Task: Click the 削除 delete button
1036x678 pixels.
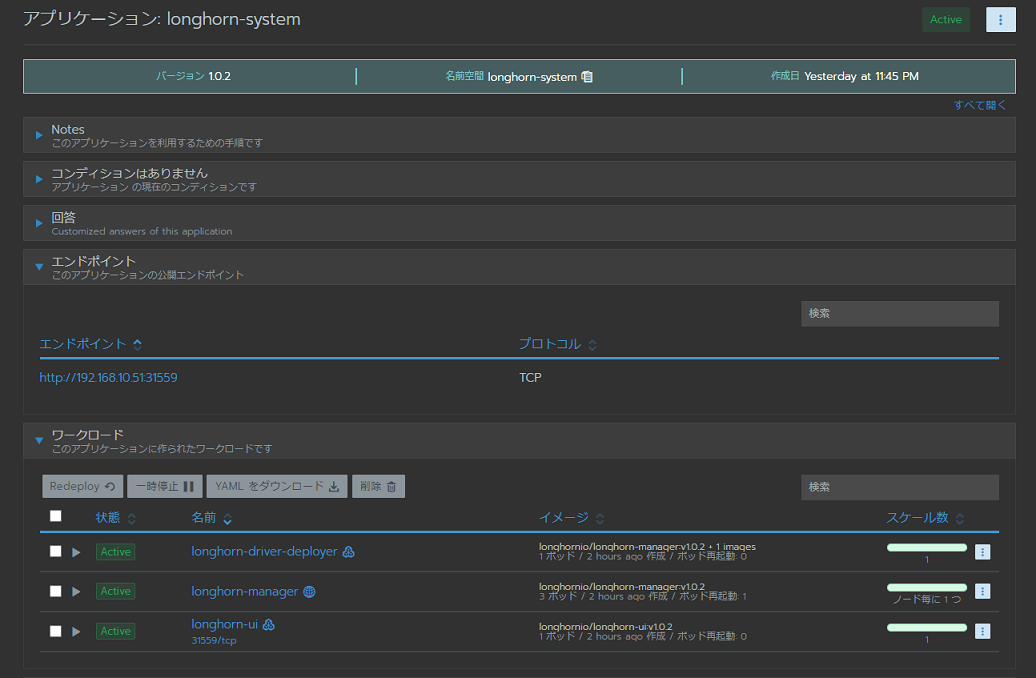Action: point(379,486)
